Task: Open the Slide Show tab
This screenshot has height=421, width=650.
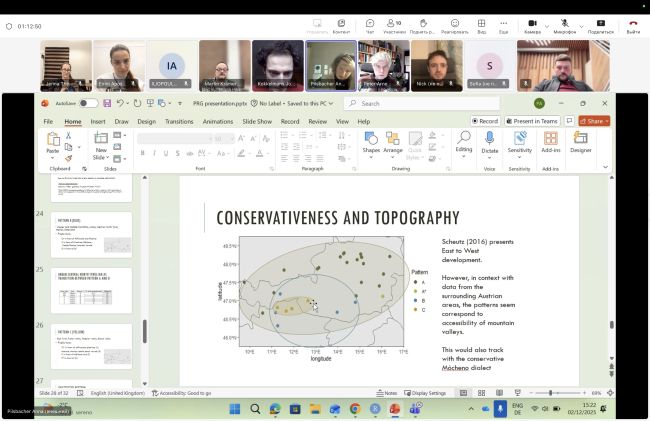Action: 257,121
